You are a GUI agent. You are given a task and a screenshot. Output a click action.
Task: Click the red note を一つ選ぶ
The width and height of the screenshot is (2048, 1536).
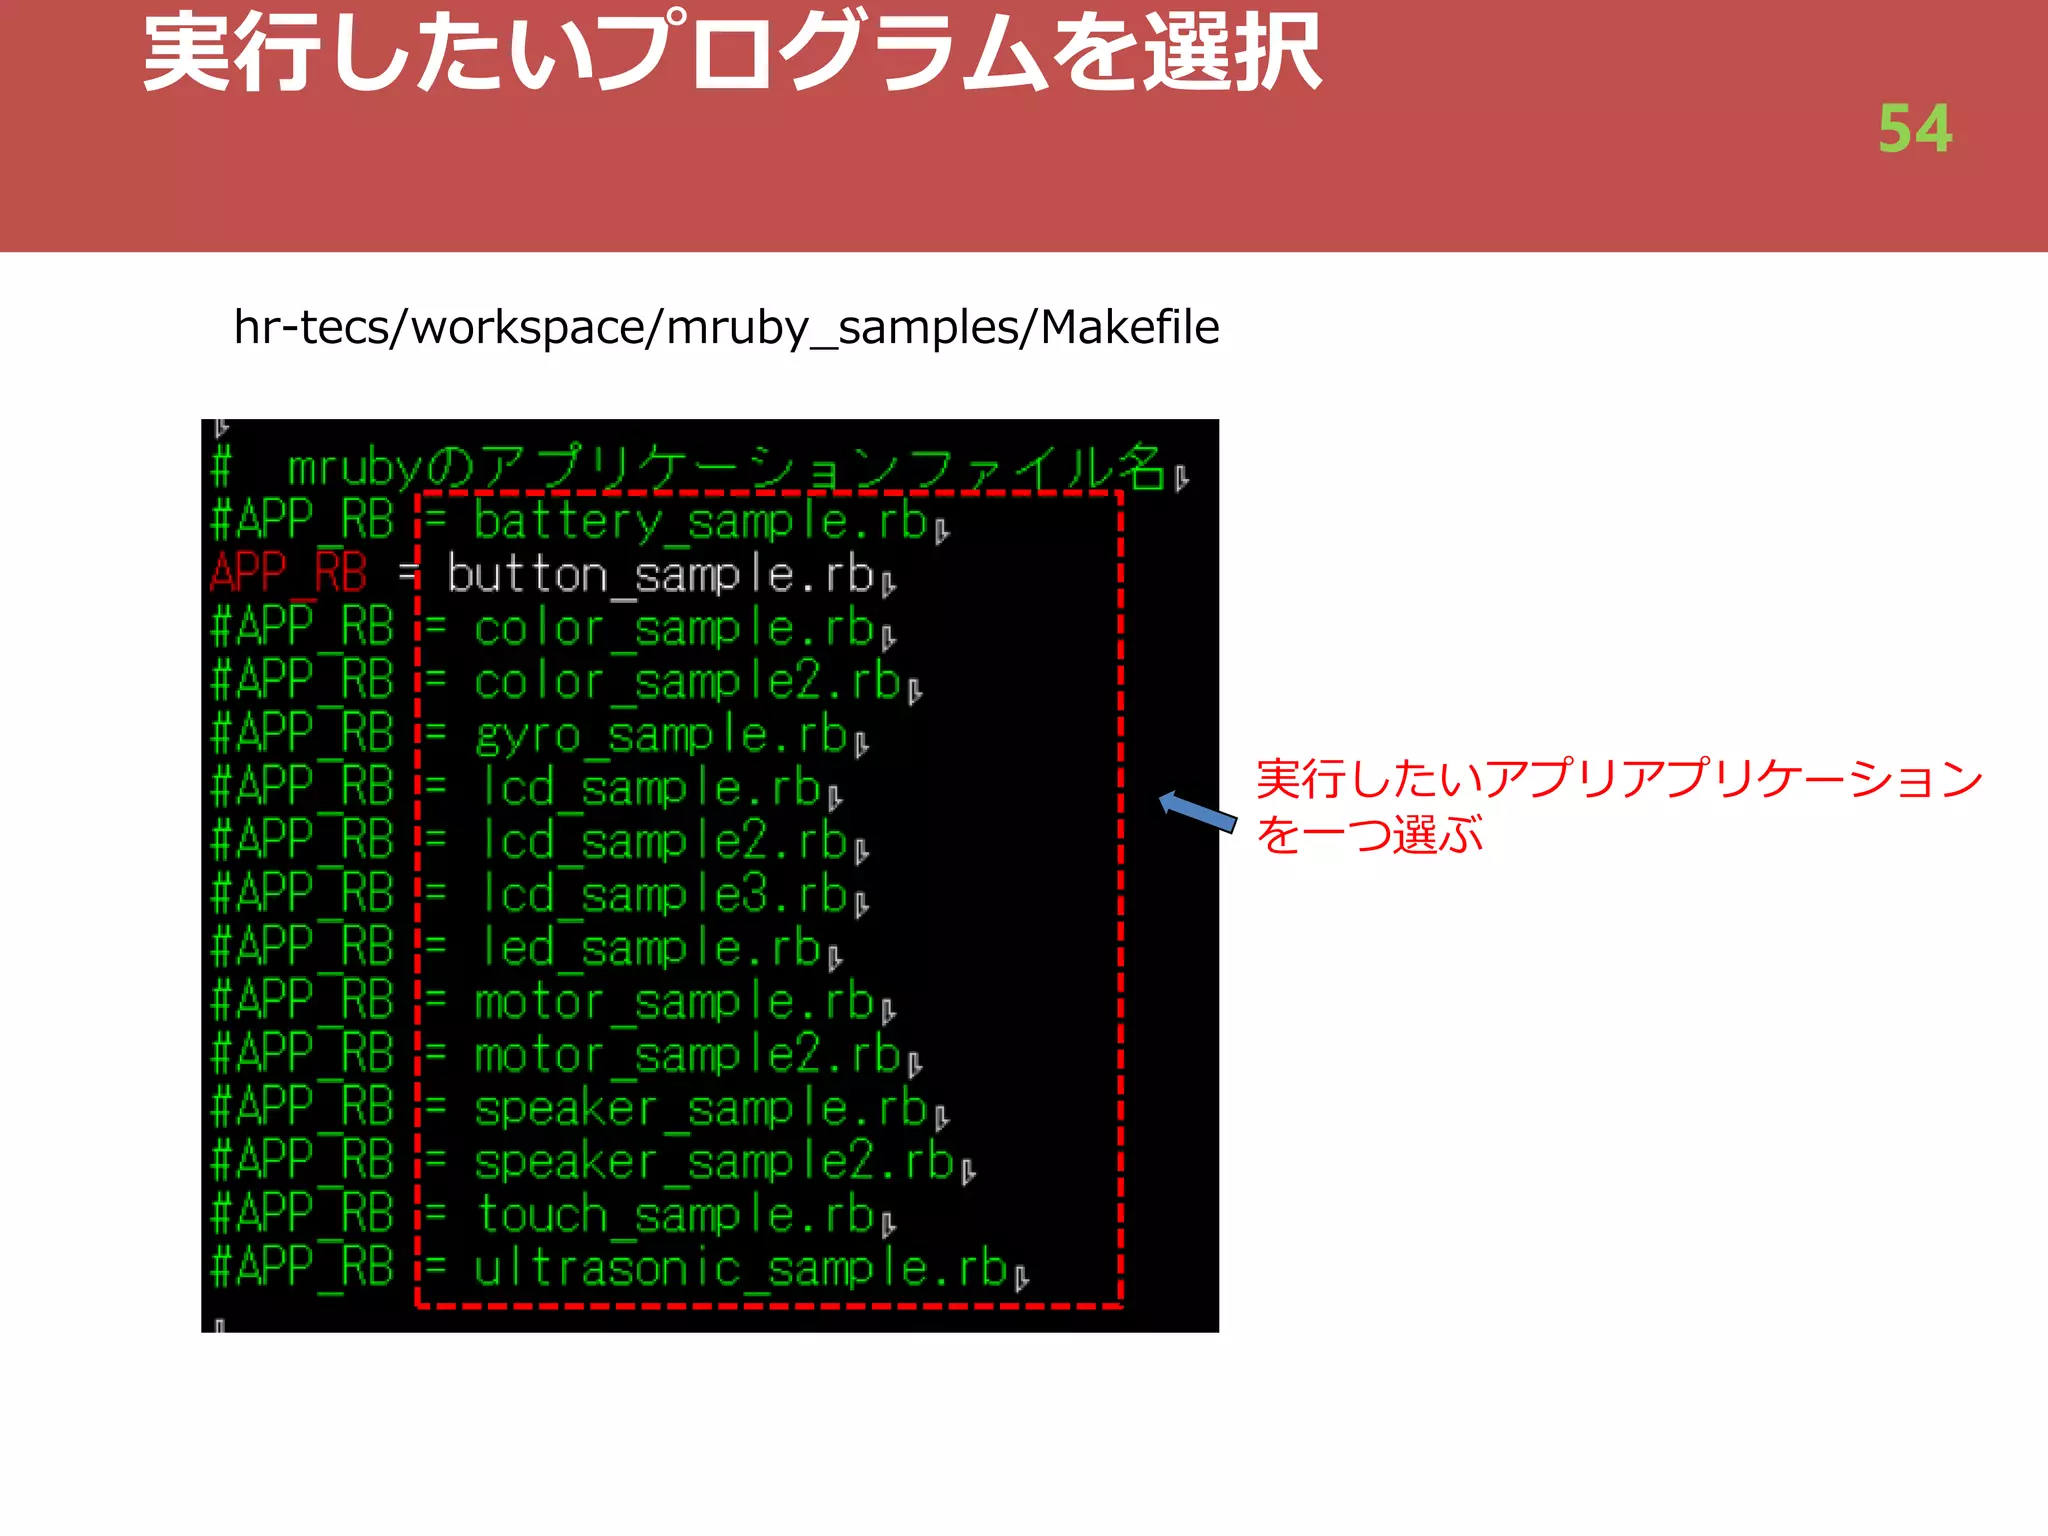click(1370, 835)
